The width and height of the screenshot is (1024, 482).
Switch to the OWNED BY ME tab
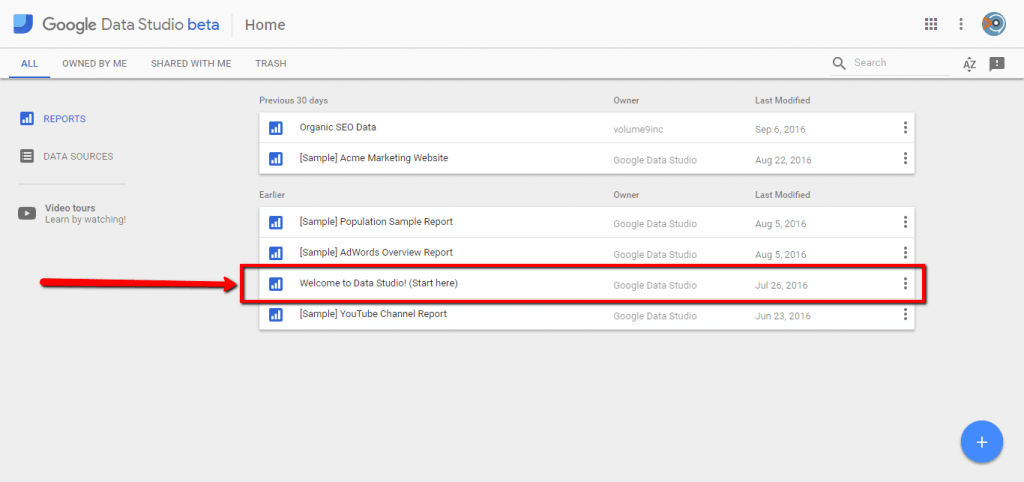coord(95,63)
